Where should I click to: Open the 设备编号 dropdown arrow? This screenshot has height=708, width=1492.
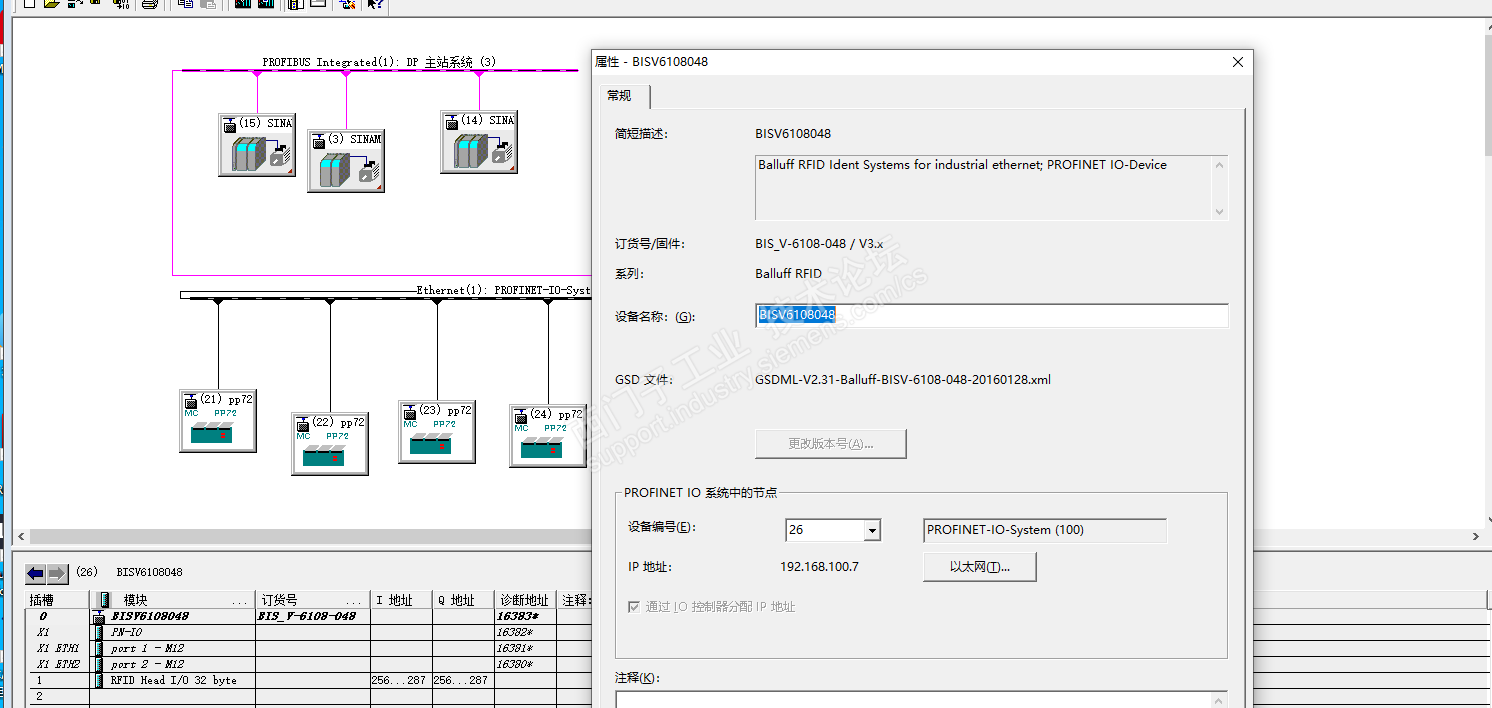(x=872, y=531)
